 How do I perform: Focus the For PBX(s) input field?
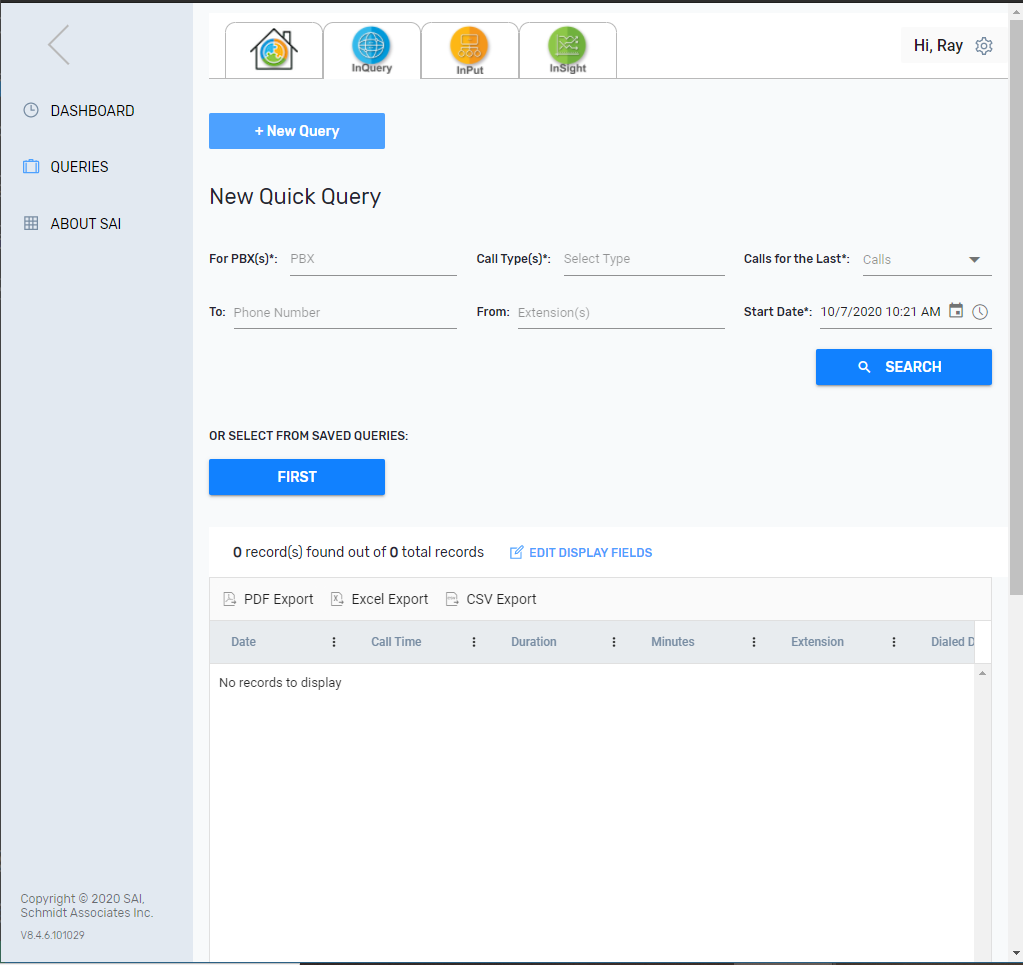373,259
